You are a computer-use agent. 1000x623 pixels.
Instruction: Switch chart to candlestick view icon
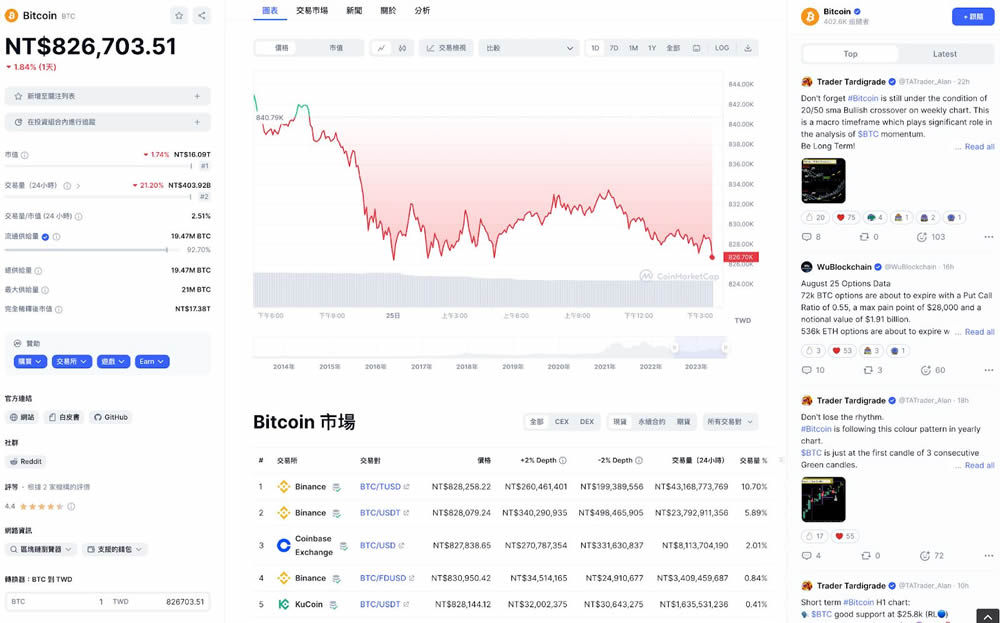[402, 48]
